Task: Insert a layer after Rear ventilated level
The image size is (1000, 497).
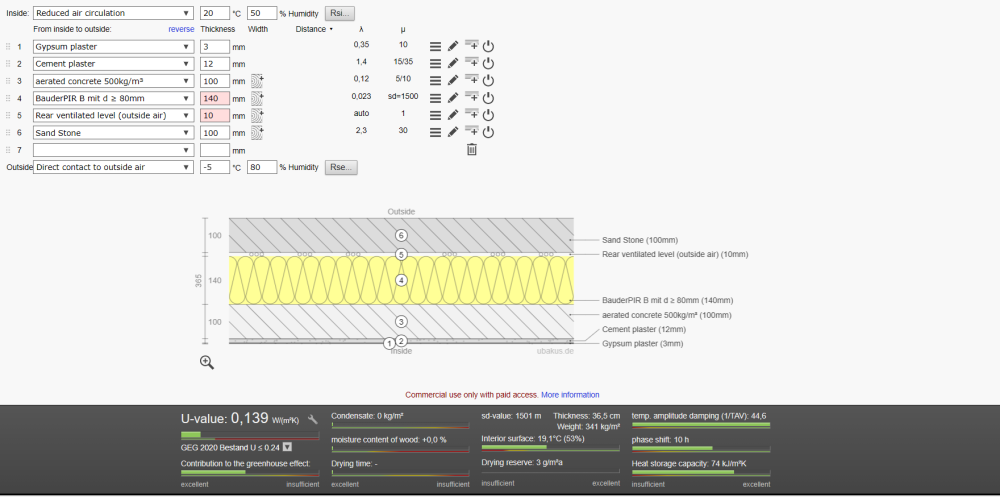Action: tap(471, 115)
